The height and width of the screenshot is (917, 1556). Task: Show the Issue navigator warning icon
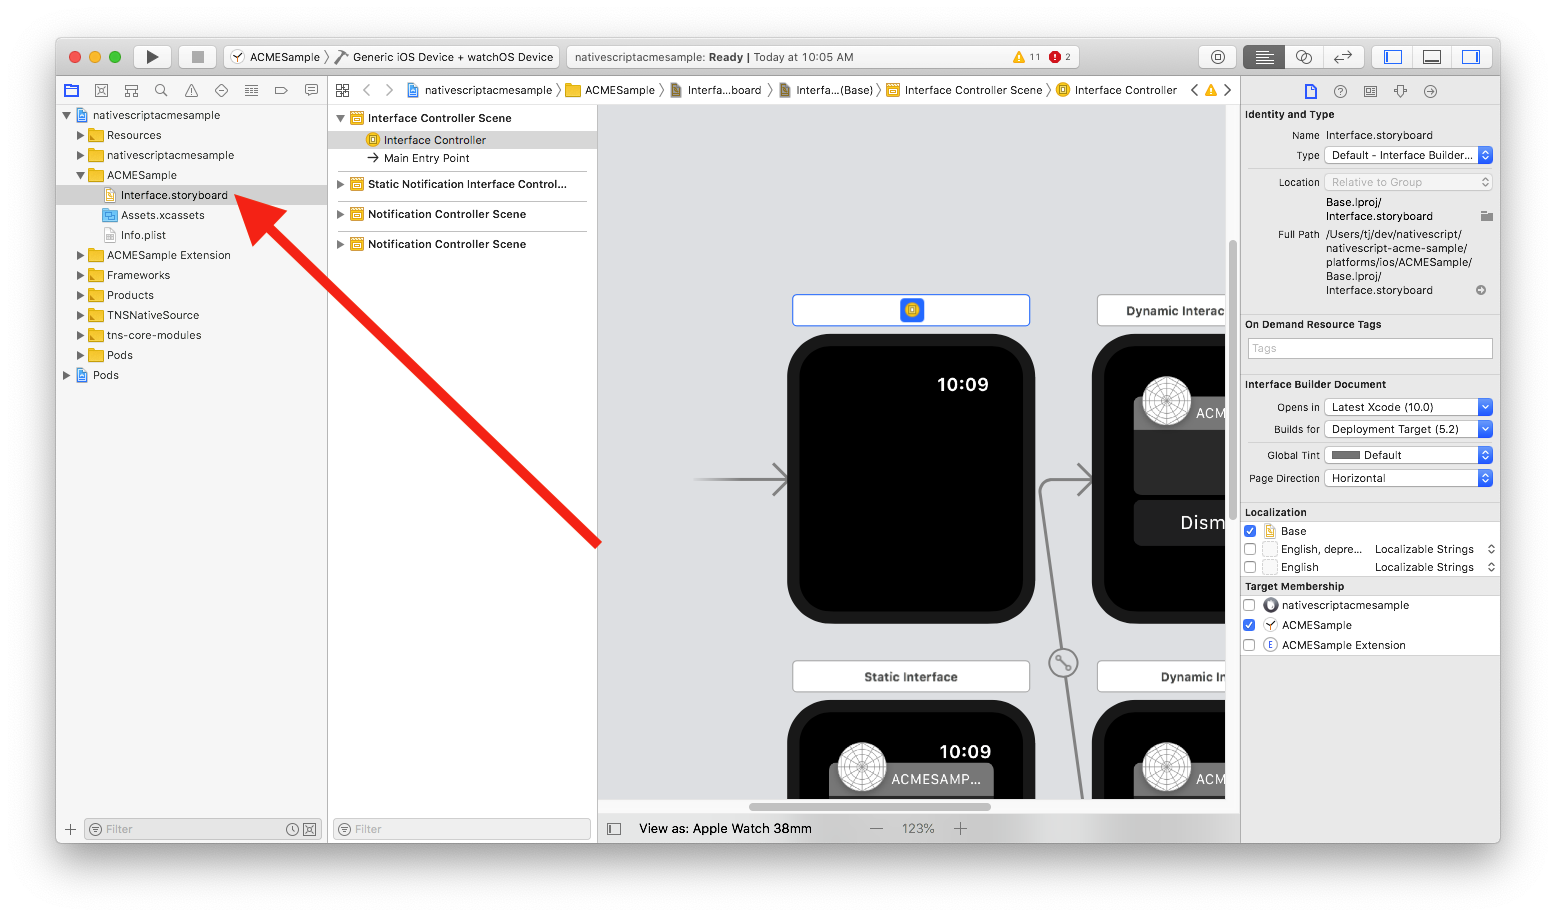(191, 90)
